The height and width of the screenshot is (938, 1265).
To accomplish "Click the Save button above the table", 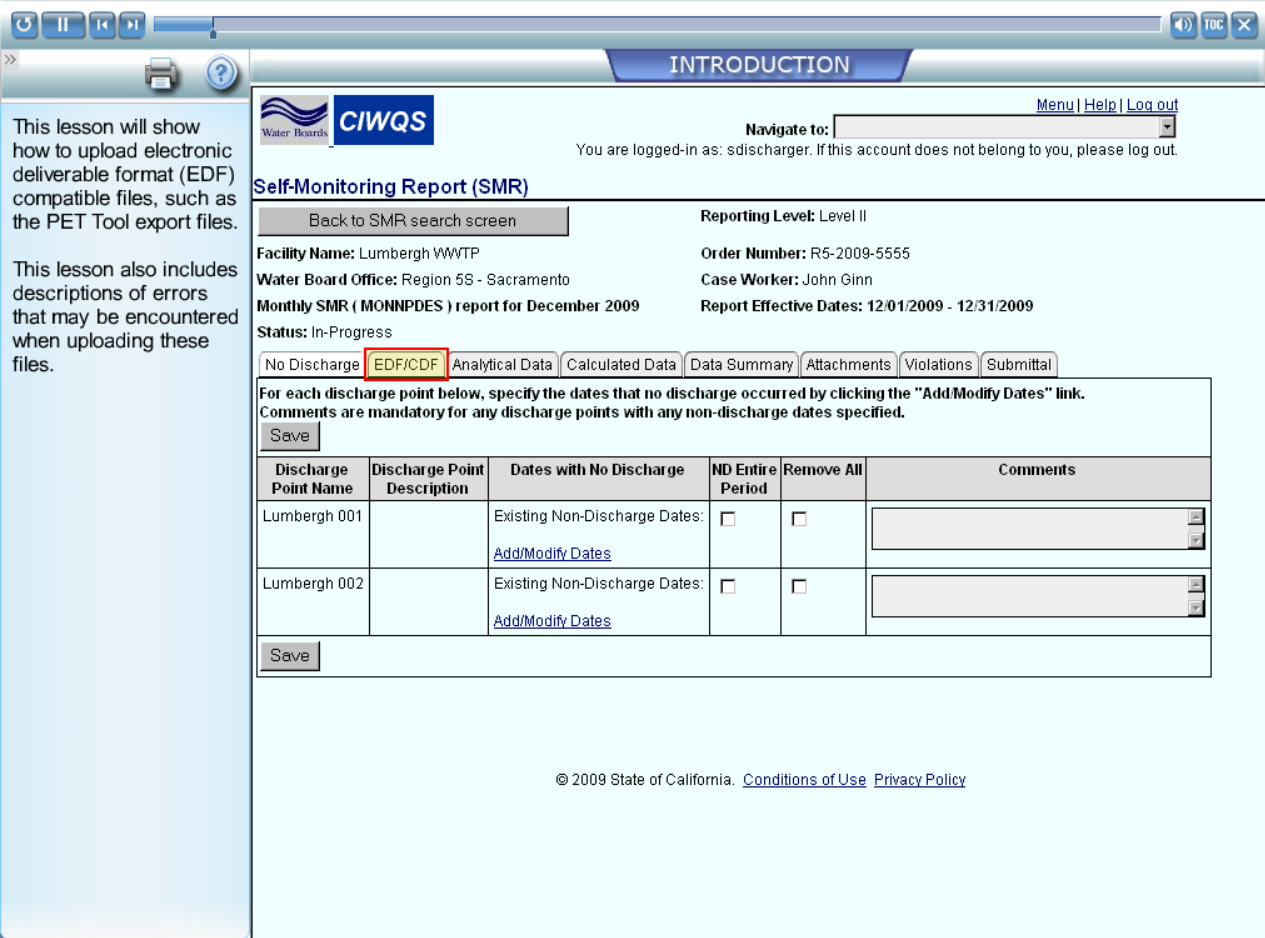I will 290,436.
